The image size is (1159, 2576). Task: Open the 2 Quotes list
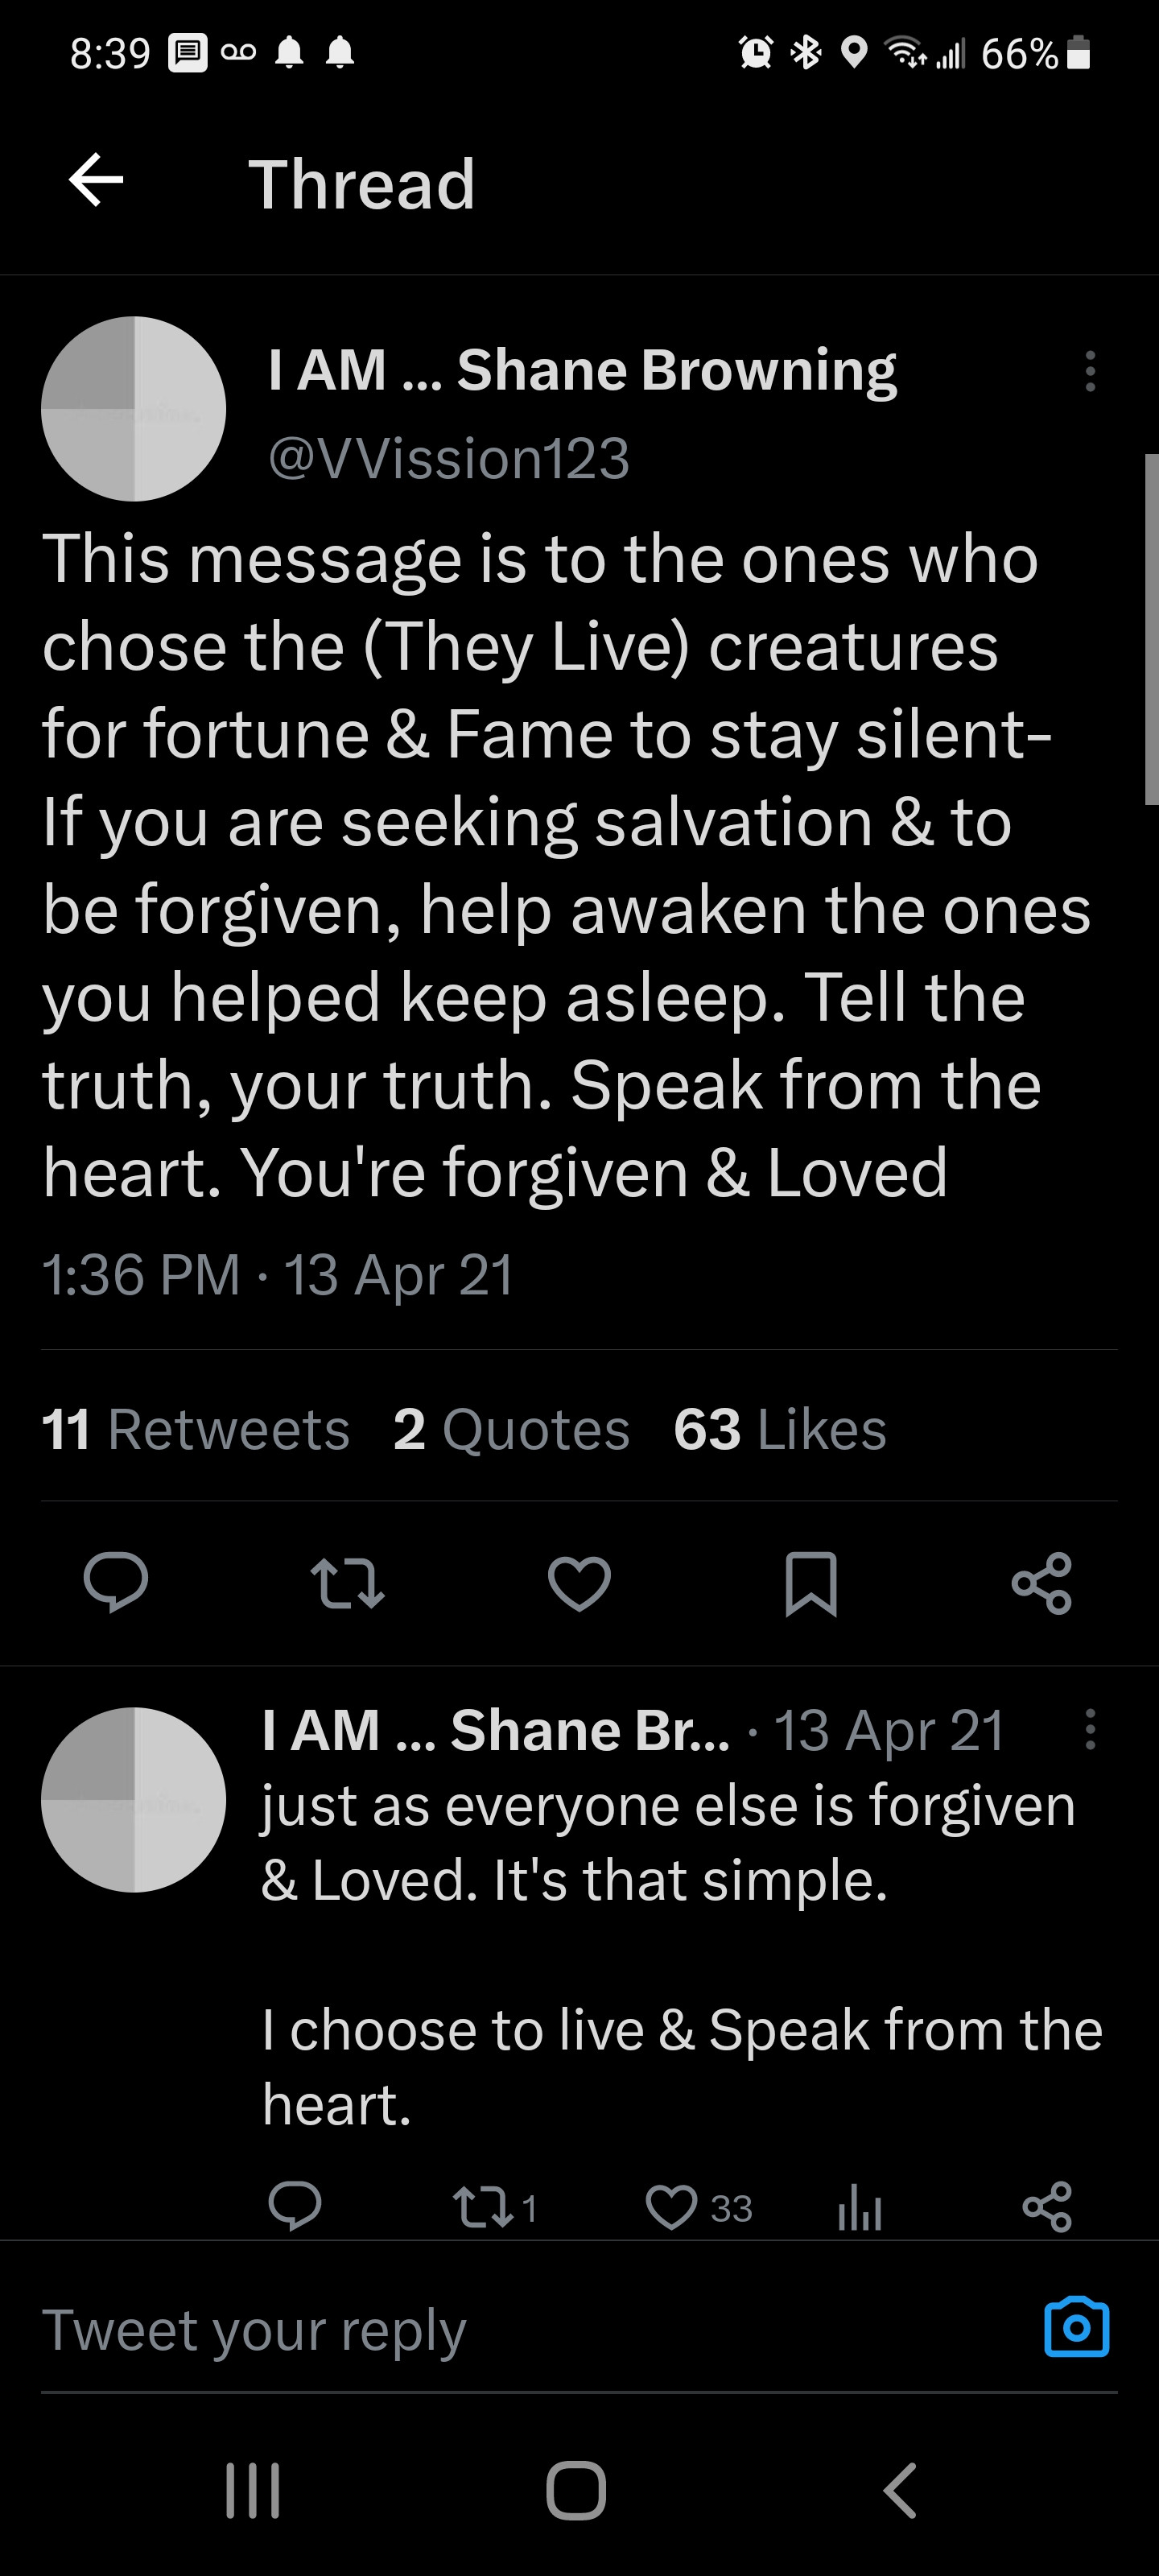(511, 1428)
